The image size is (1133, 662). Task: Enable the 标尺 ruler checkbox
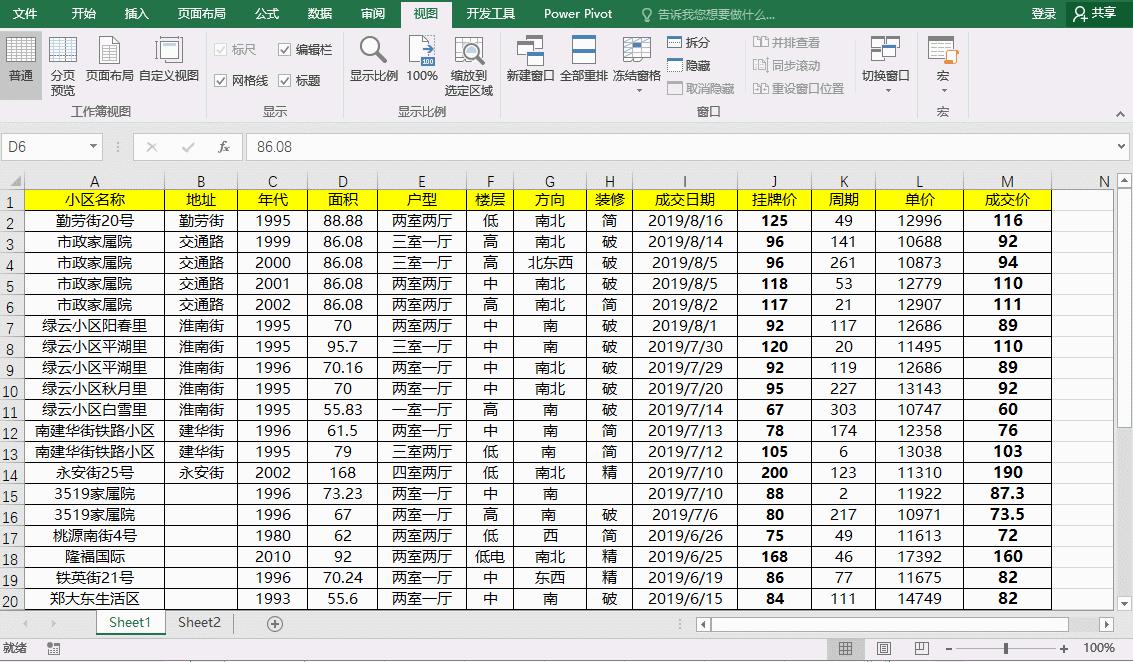pyautogui.click(x=240, y=49)
